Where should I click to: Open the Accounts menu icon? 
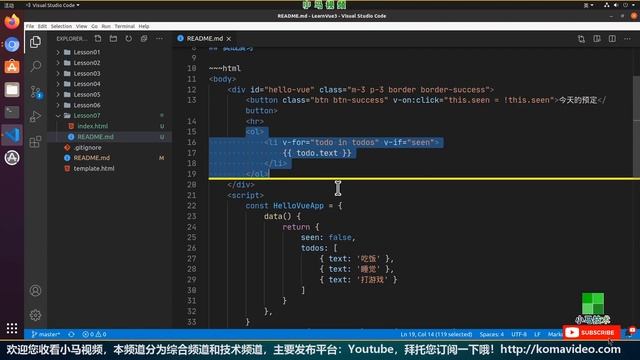pyautogui.click(x=36, y=291)
